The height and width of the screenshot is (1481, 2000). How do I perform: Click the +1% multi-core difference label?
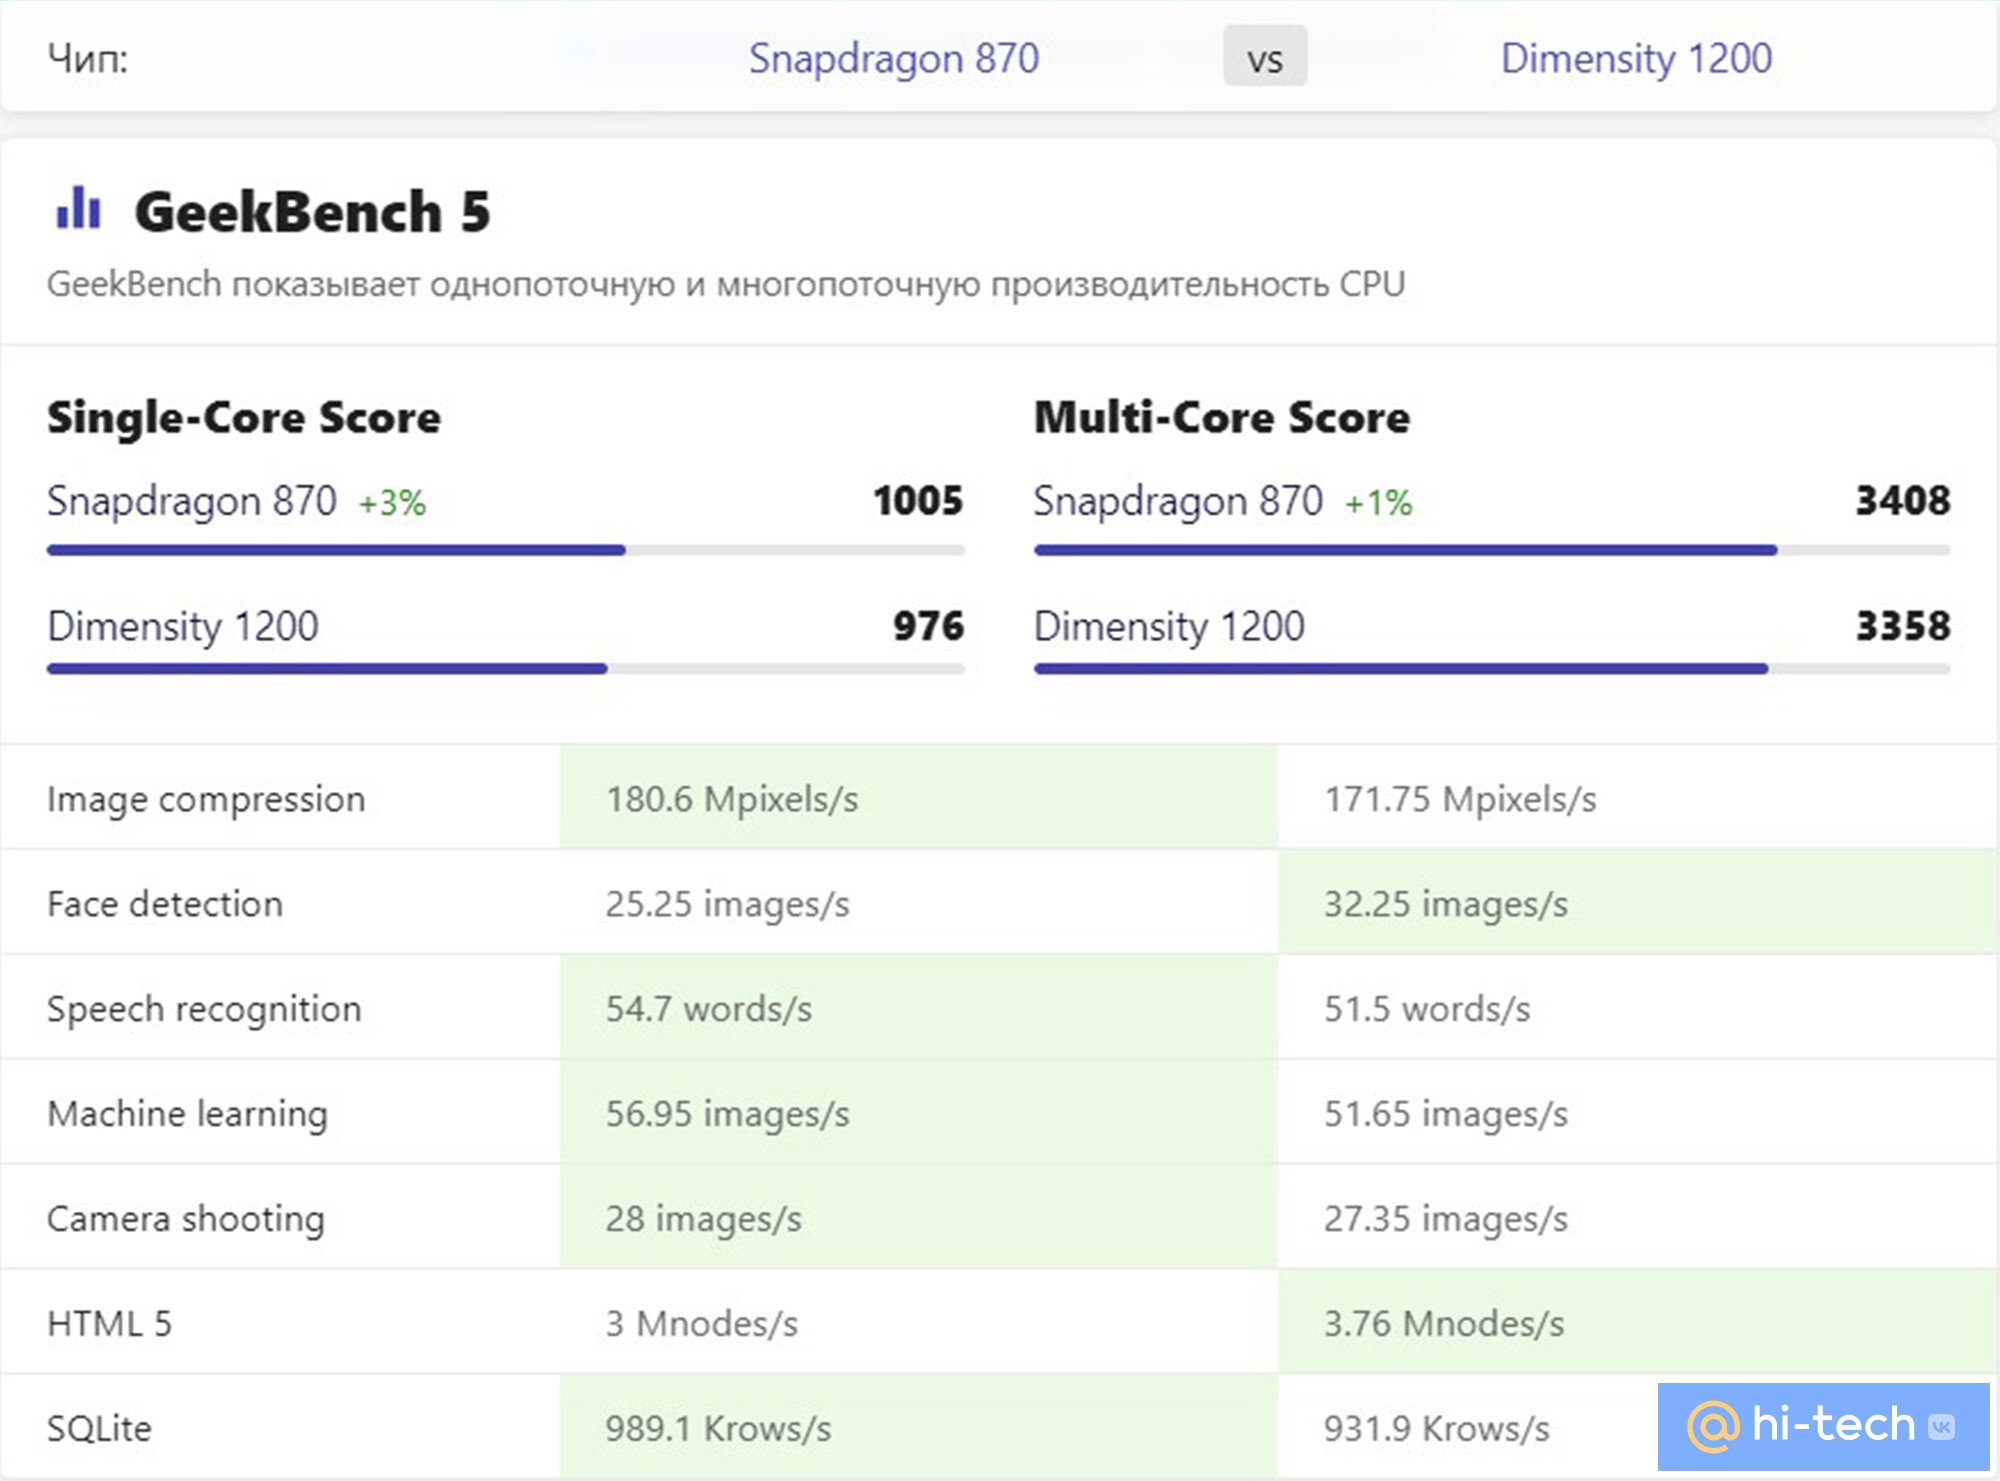click(1378, 503)
